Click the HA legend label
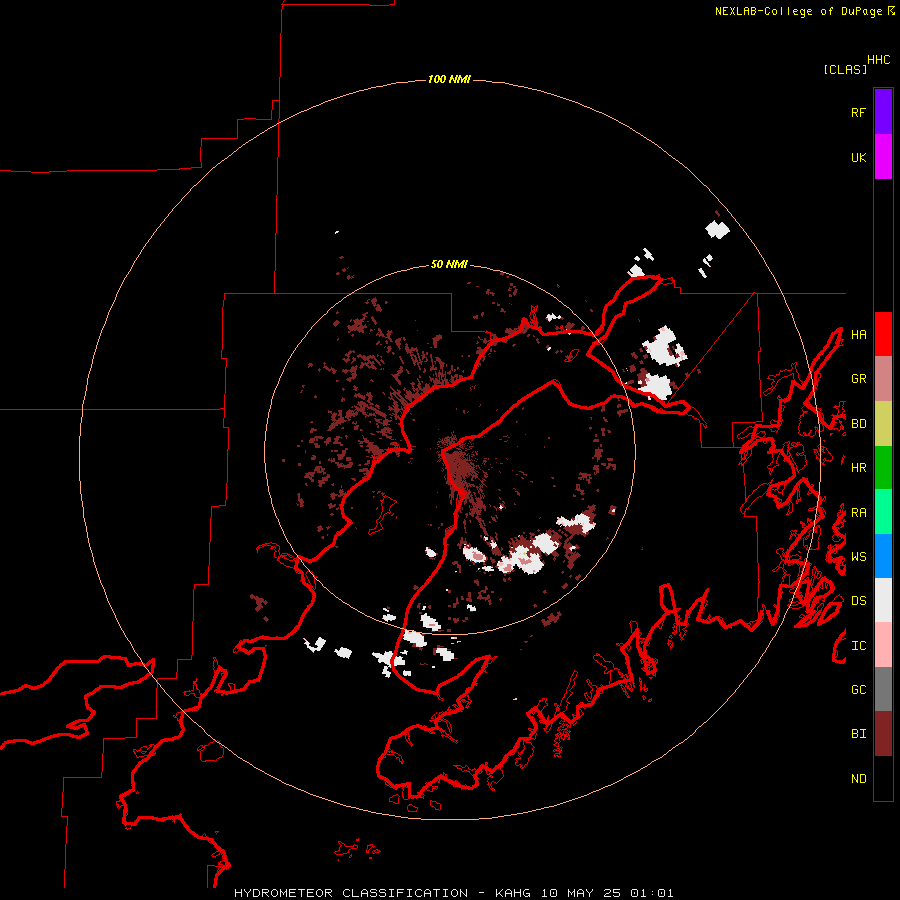 click(858, 335)
